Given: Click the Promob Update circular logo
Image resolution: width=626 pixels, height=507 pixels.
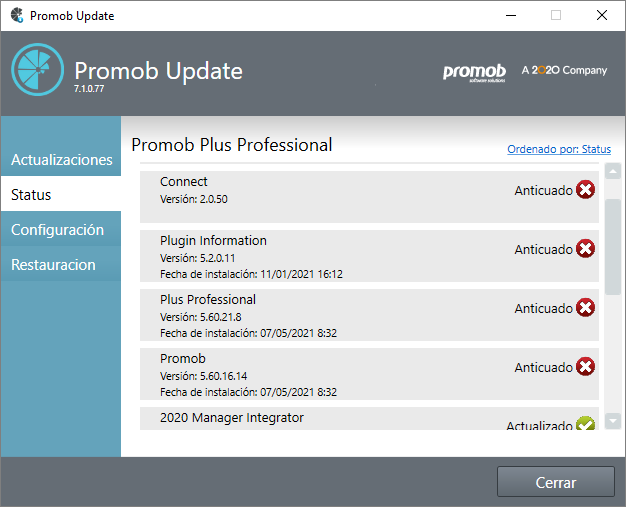Looking at the screenshot, I should [38, 69].
